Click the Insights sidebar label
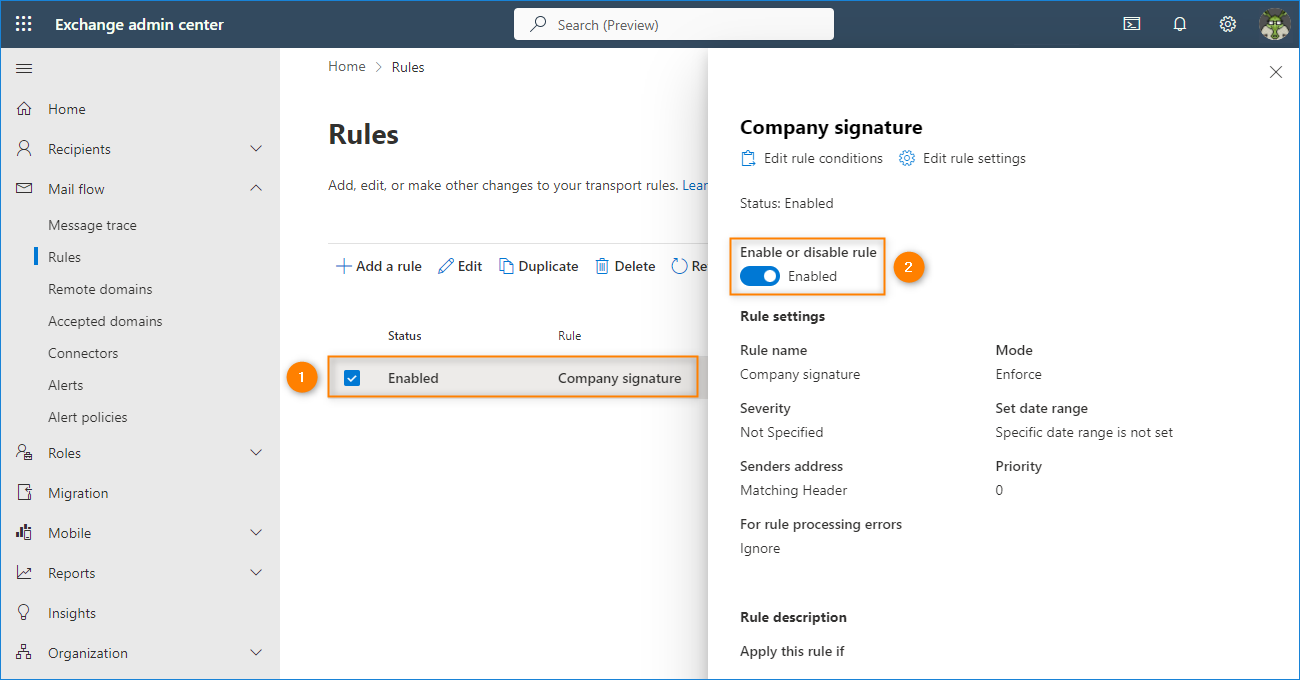The width and height of the screenshot is (1300, 680). pyautogui.click(x=72, y=613)
